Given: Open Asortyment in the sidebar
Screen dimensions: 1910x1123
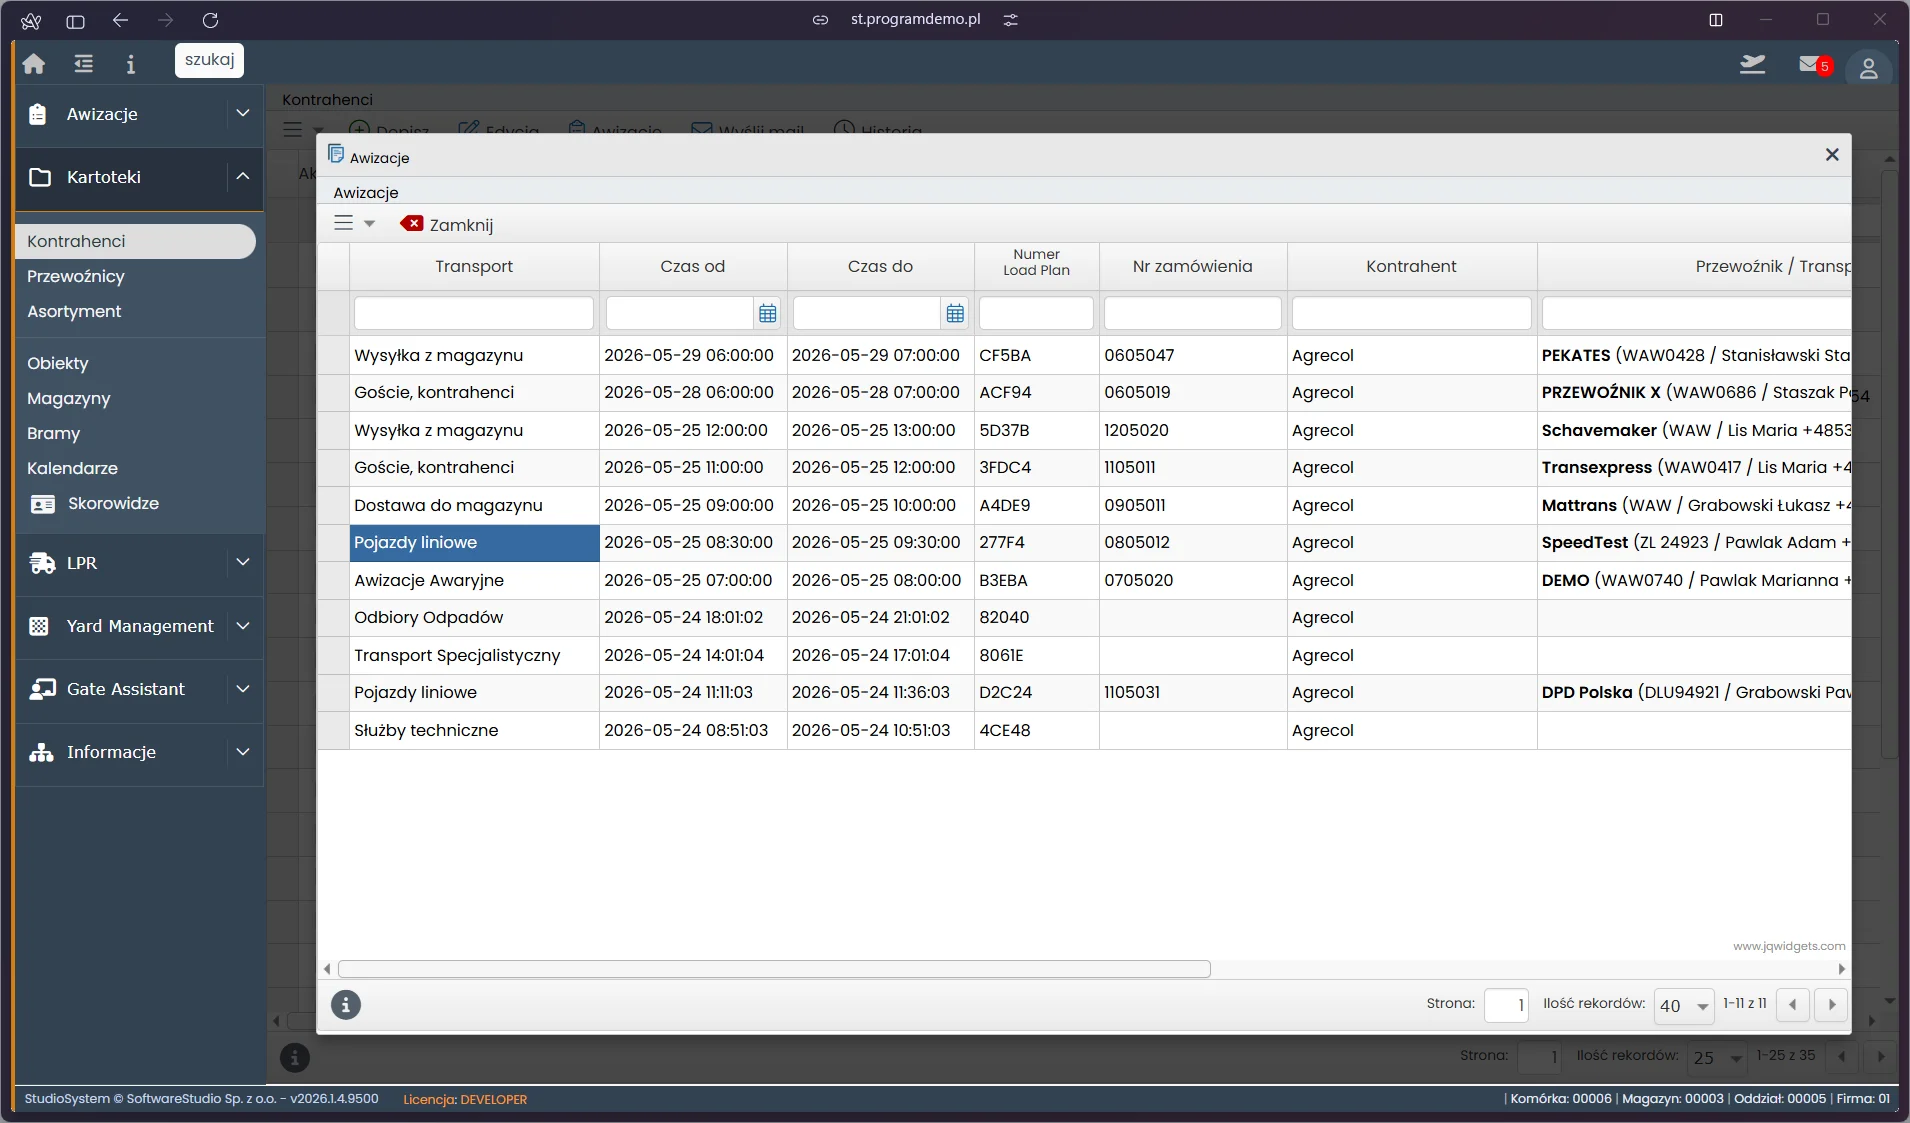Looking at the screenshot, I should (x=74, y=311).
